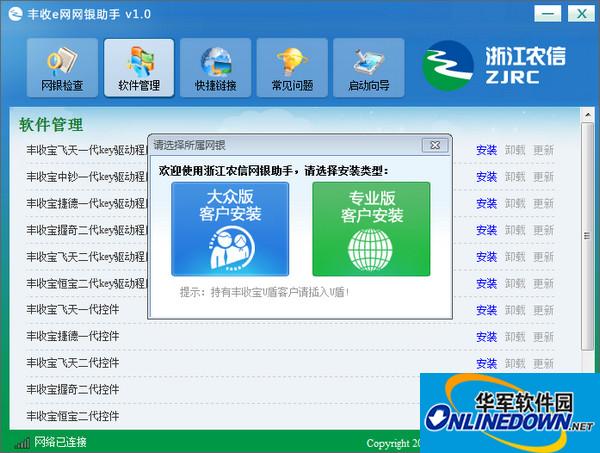Close the 请选择所属网银 dialog
600x453 pixels.
[435, 145]
